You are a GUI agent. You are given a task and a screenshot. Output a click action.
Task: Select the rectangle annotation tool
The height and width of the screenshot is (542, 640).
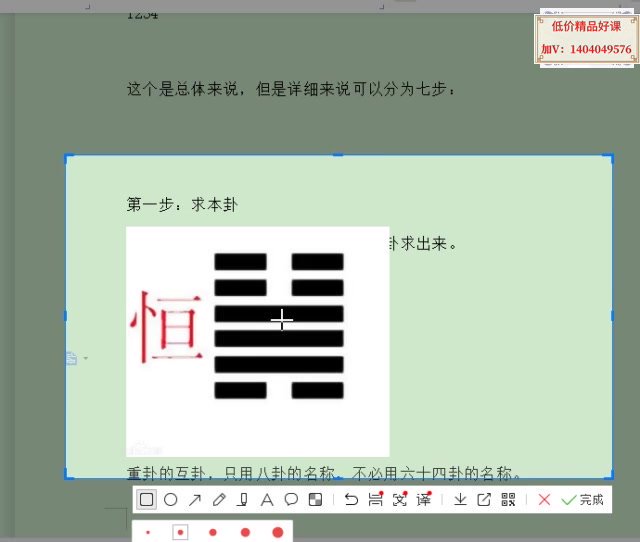[147, 500]
